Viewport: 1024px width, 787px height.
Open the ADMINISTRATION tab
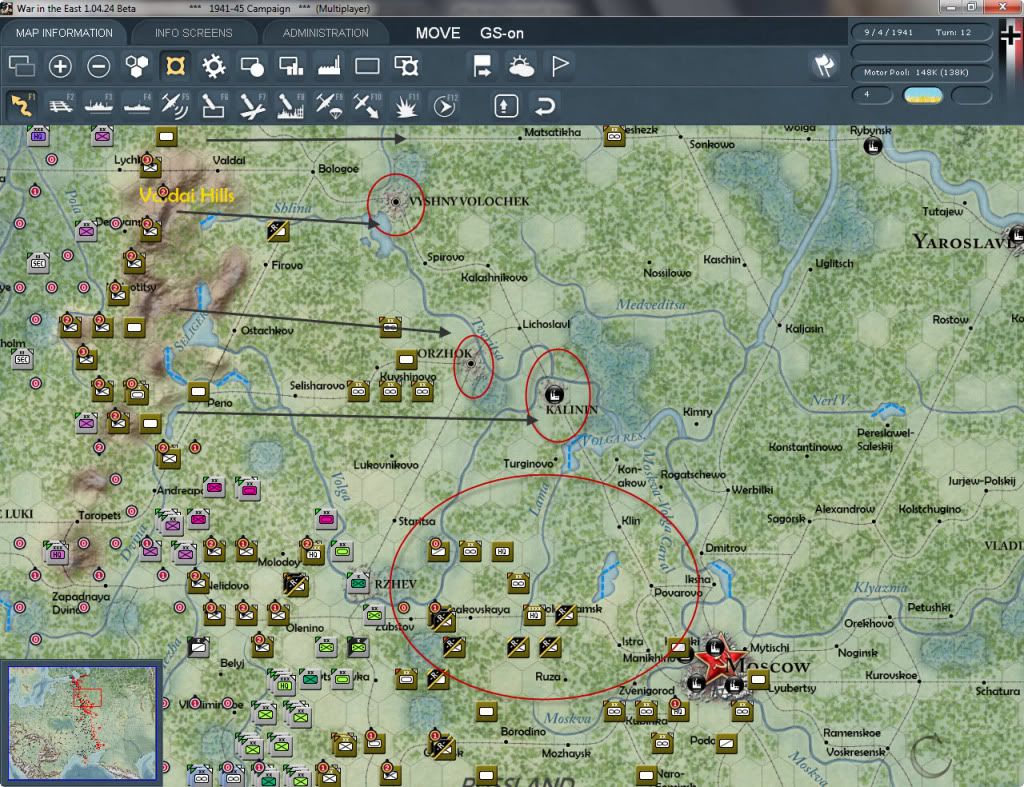pyautogui.click(x=325, y=33)
